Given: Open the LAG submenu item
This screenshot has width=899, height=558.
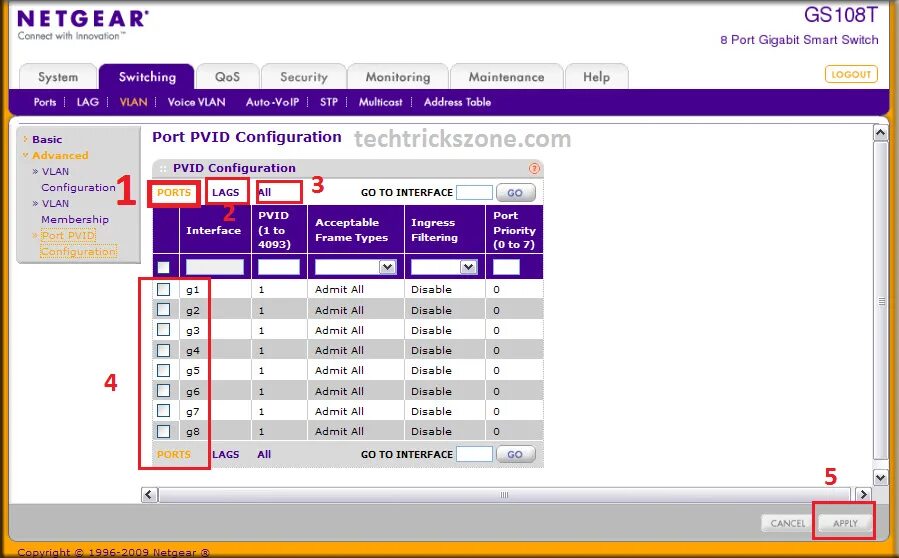Looking at the screenshot, I should click(87, 102).
